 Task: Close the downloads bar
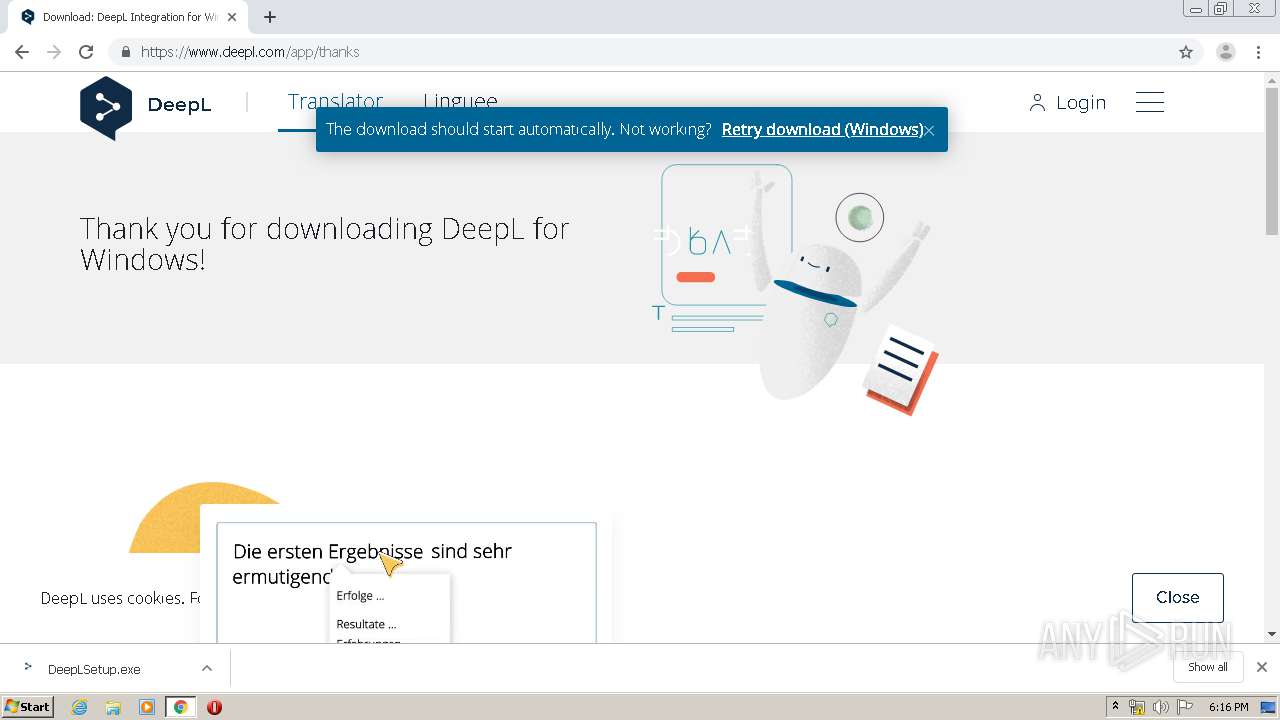coord(1262,667)
